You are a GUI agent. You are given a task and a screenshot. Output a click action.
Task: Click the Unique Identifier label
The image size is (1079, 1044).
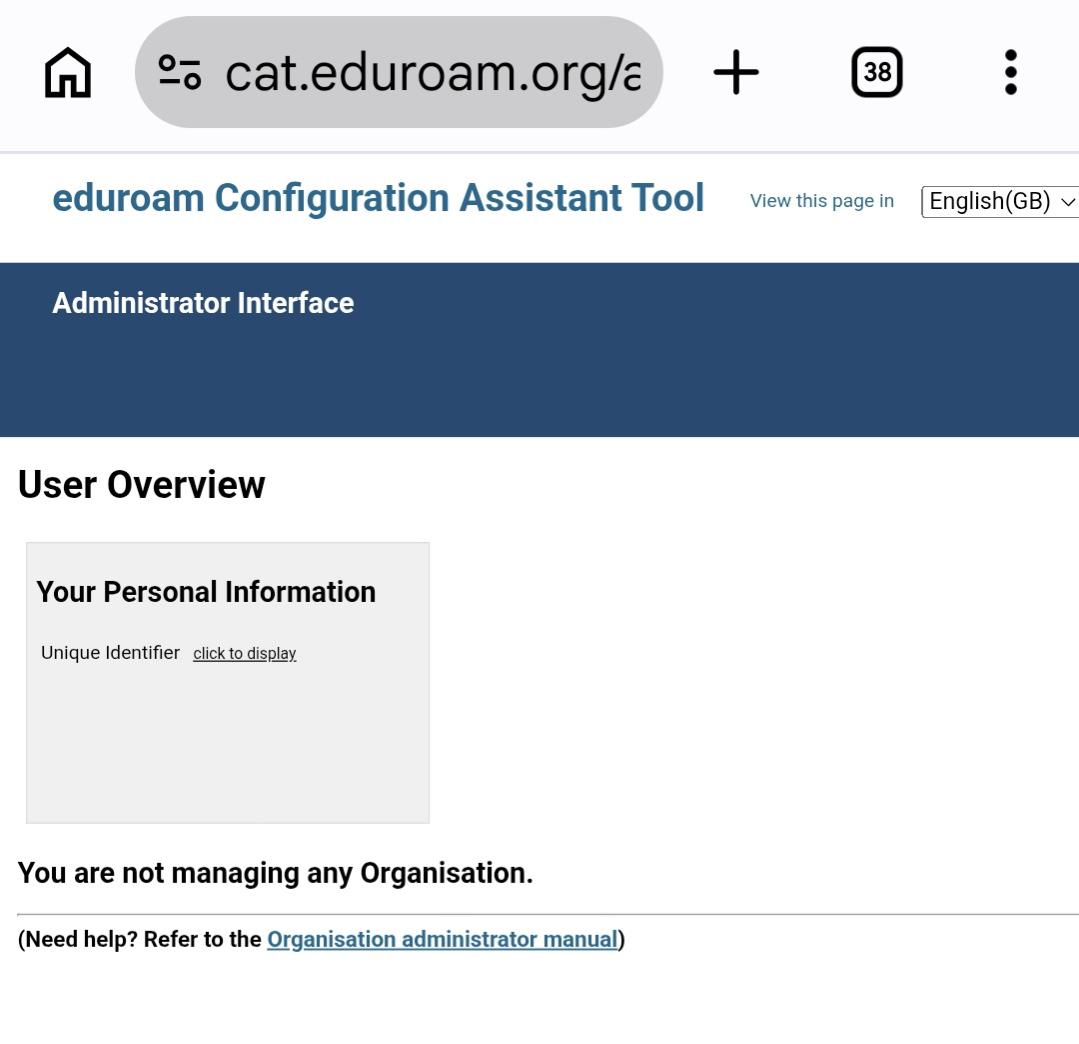tap(110, 652)
